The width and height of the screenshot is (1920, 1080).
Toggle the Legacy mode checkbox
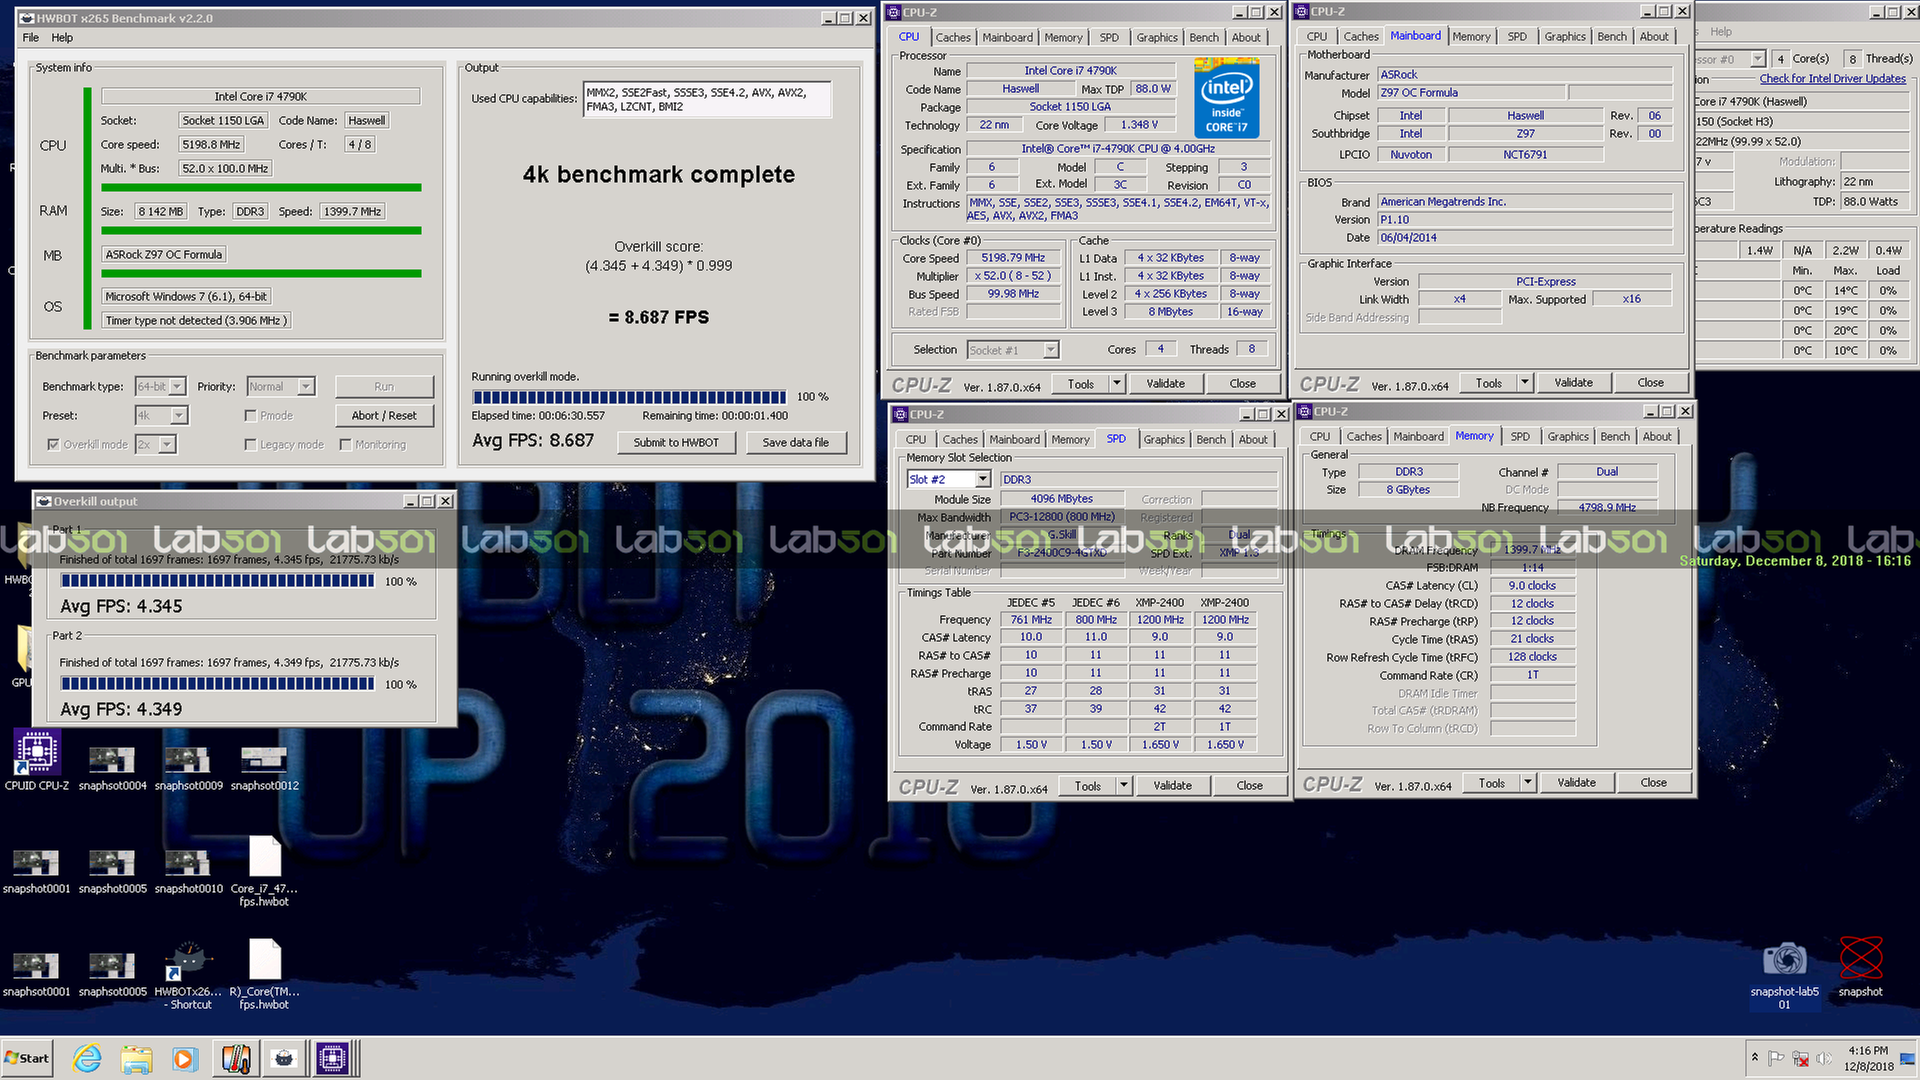[x=251, y=444]
